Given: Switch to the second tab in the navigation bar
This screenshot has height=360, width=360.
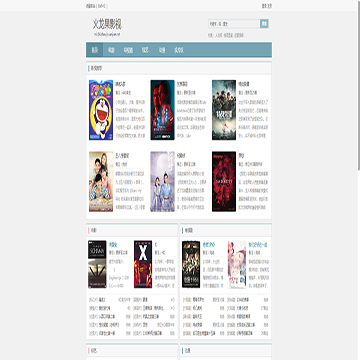Looking at the screenshot, I should [111, 50].
